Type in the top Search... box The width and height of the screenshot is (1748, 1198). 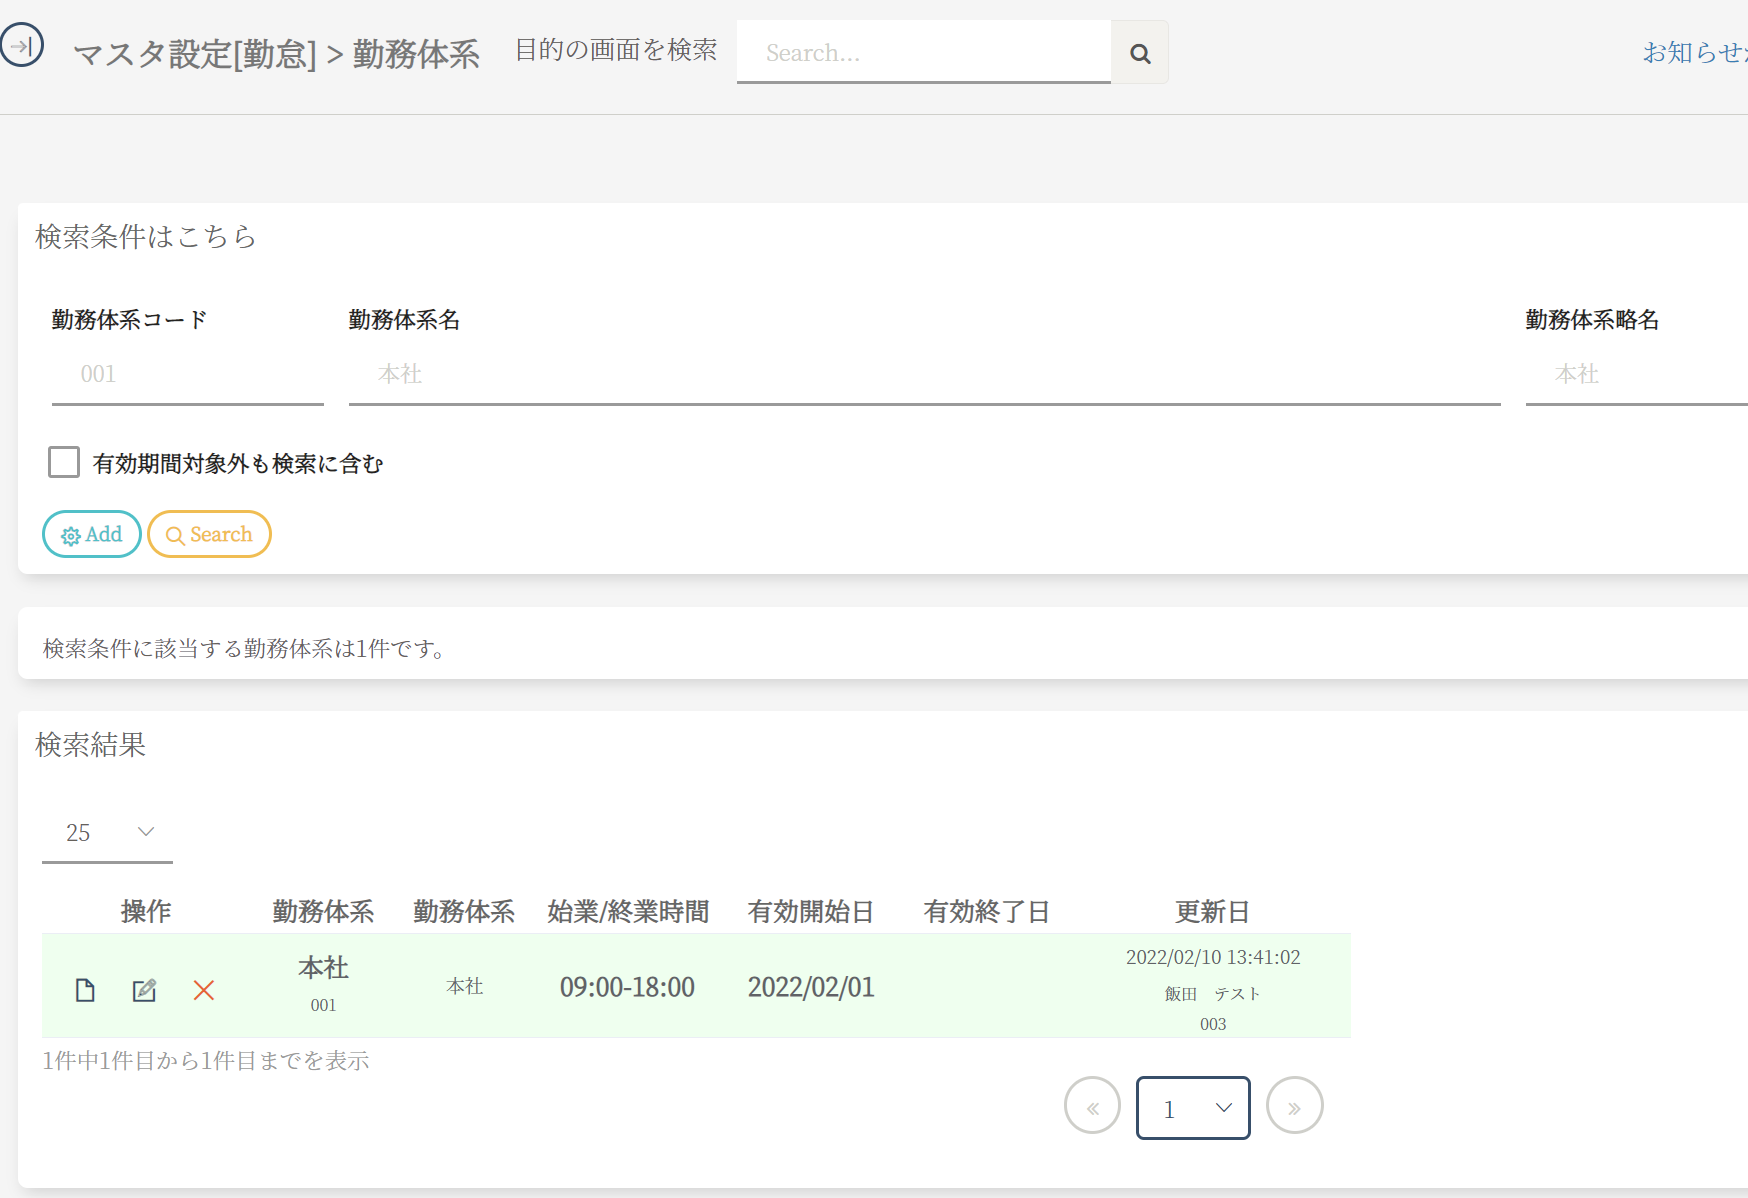(923, 53)
